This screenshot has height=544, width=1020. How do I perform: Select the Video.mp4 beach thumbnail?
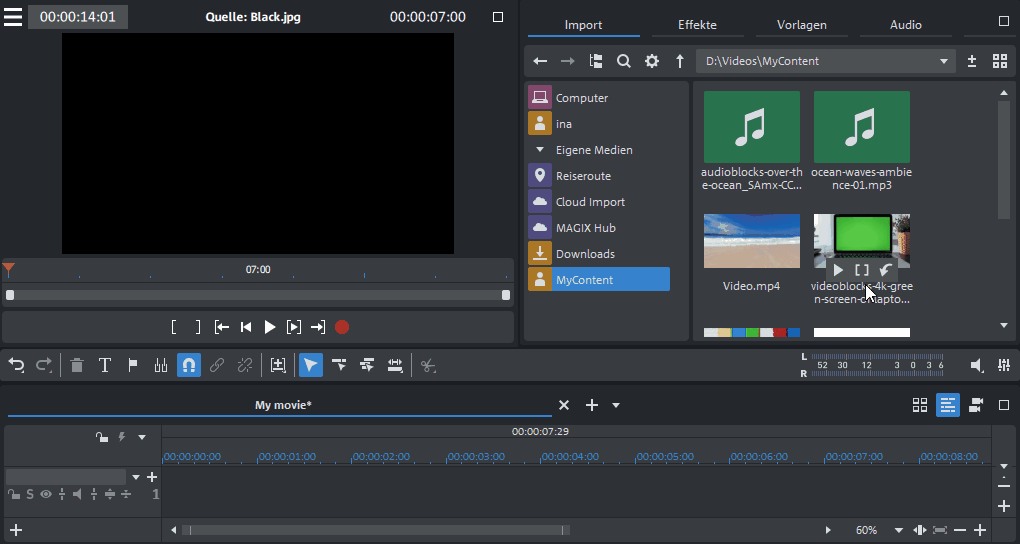(x=751, y=241)
